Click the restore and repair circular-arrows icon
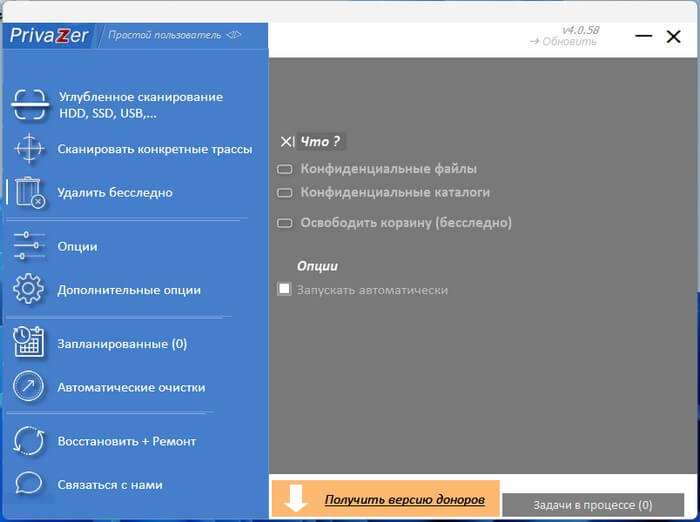 (x=29, y=441)
